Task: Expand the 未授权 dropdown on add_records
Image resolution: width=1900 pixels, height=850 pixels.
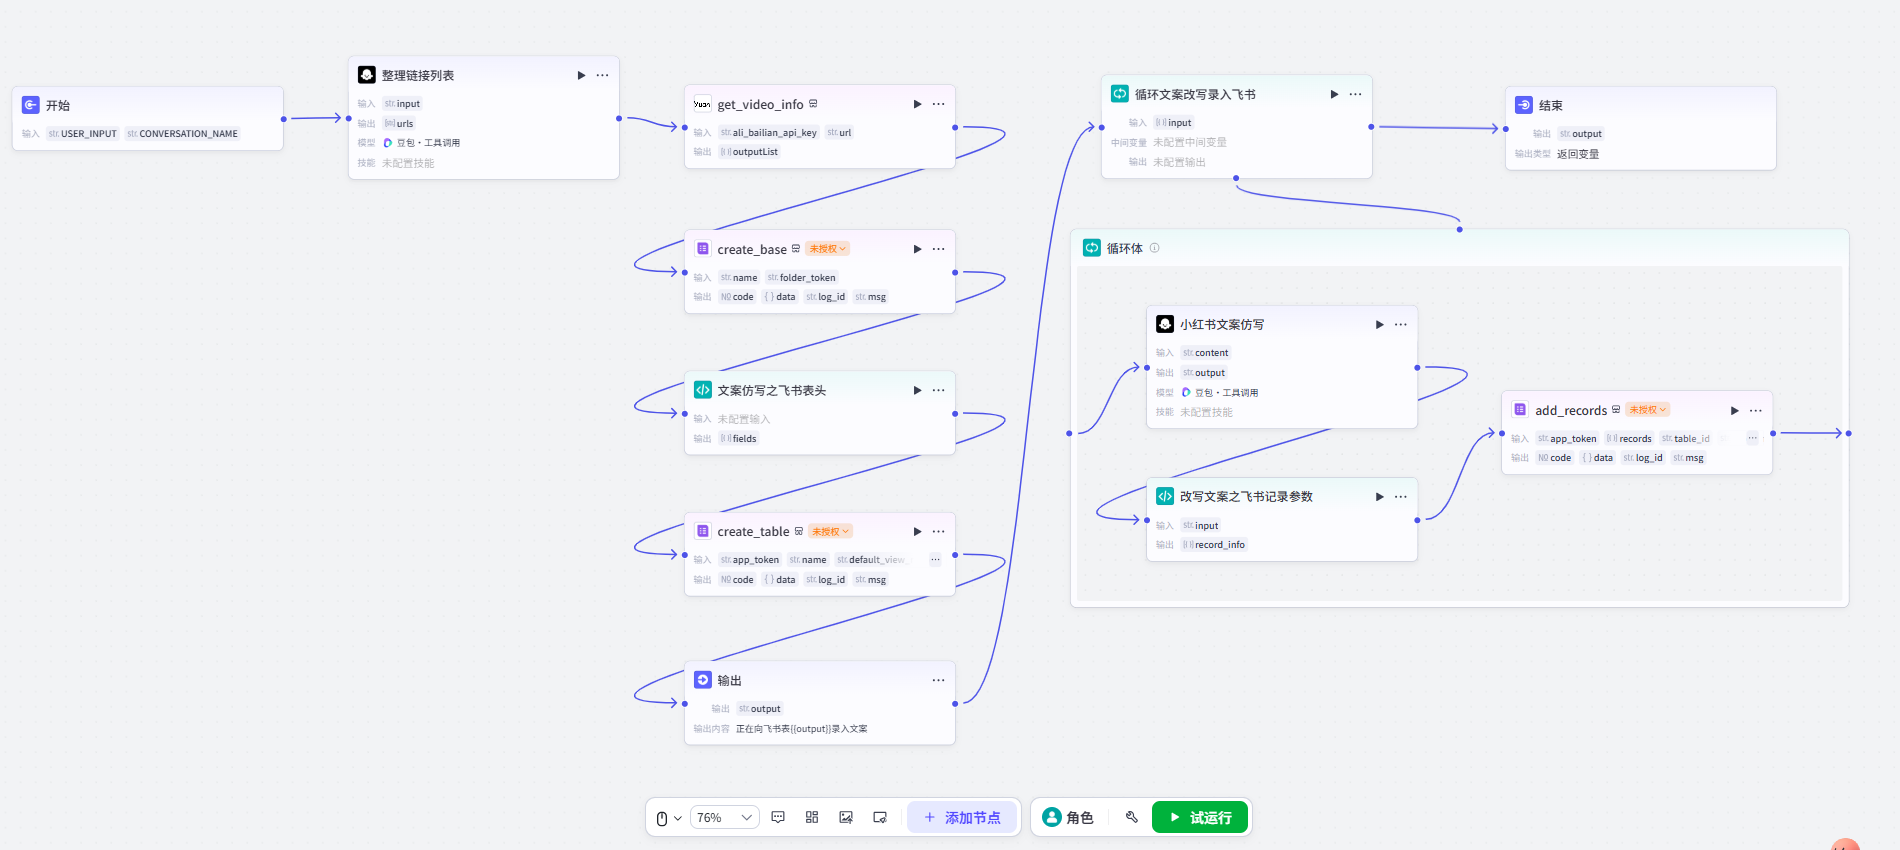Action: coord(1647,410)
